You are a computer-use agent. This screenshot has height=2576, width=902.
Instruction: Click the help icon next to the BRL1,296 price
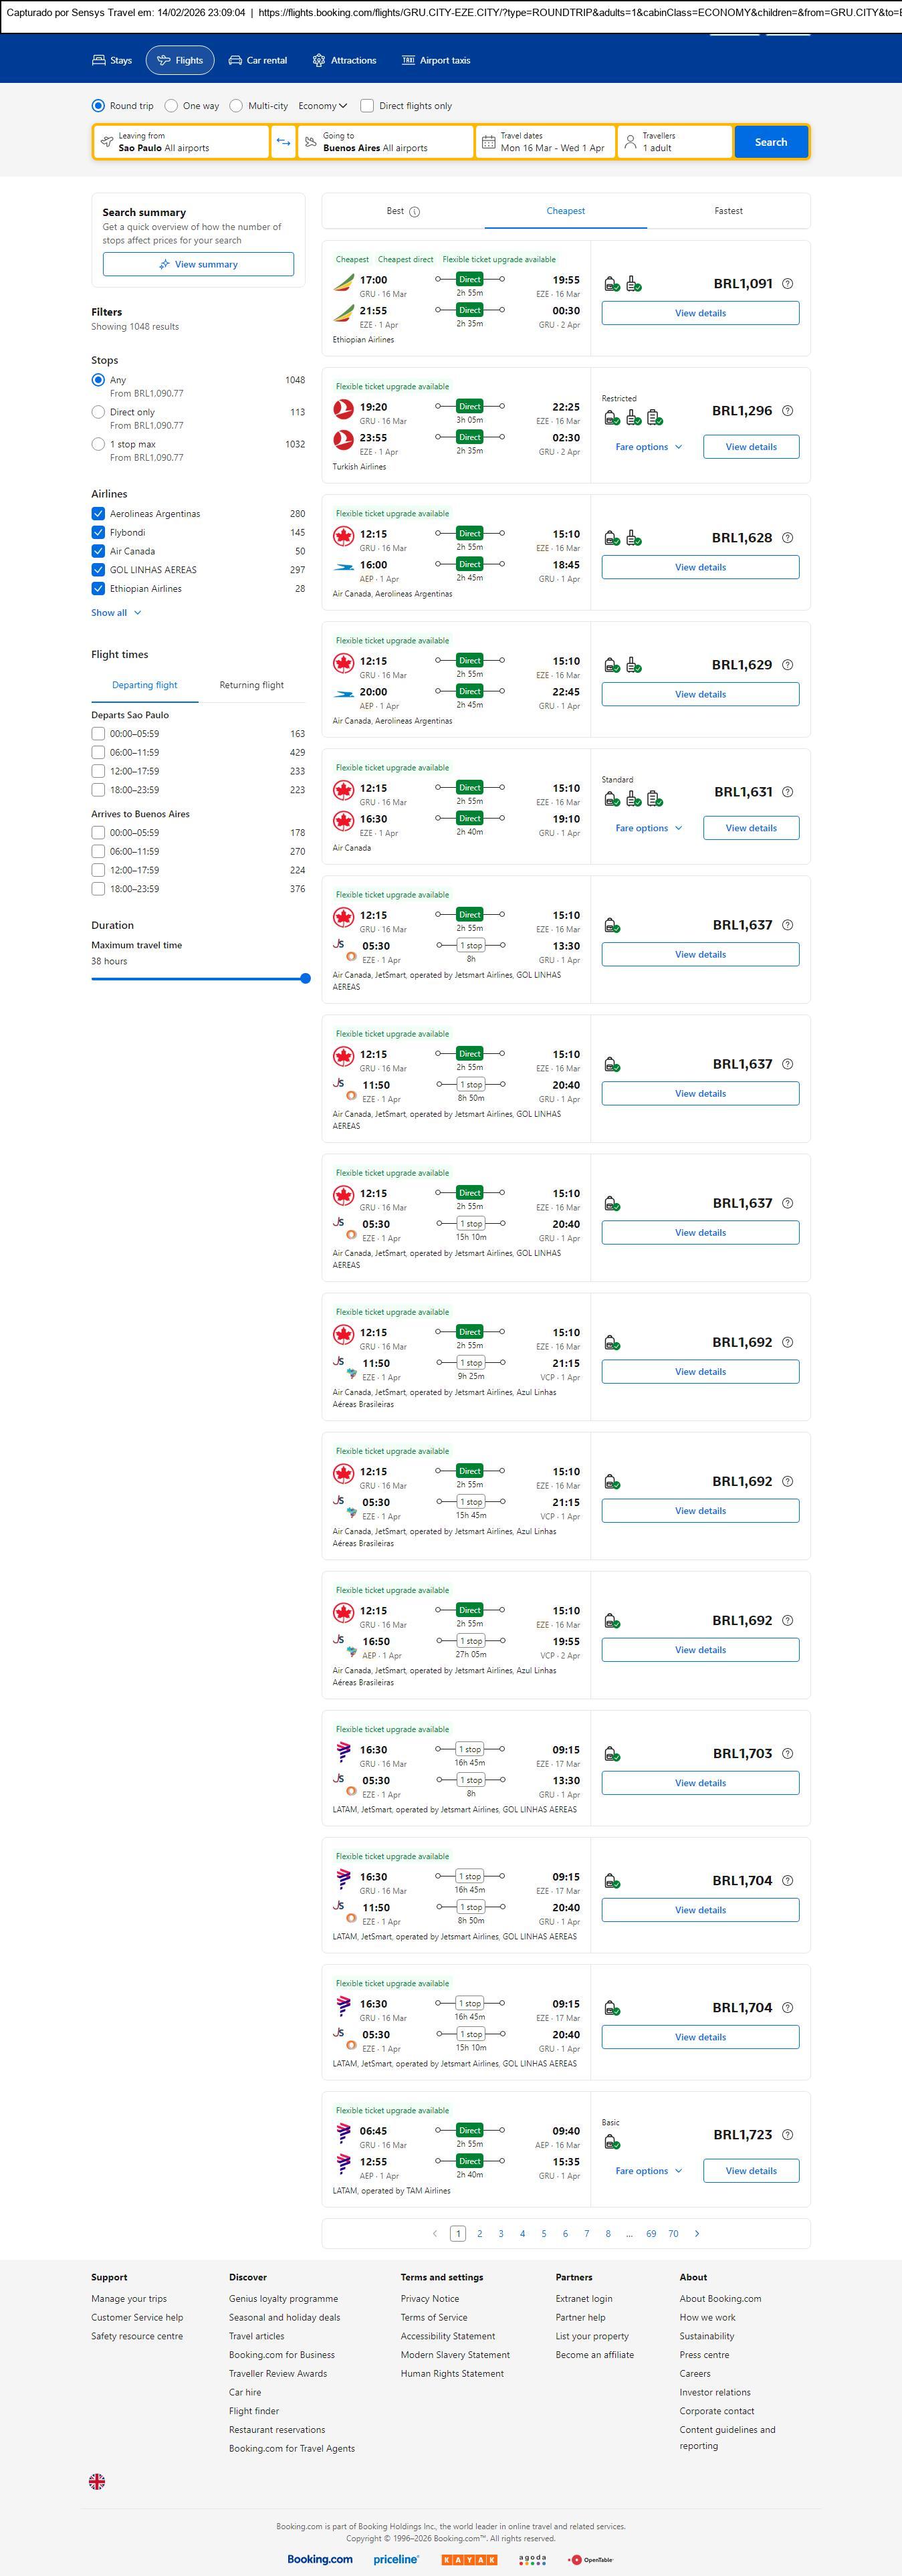(787, 411)
